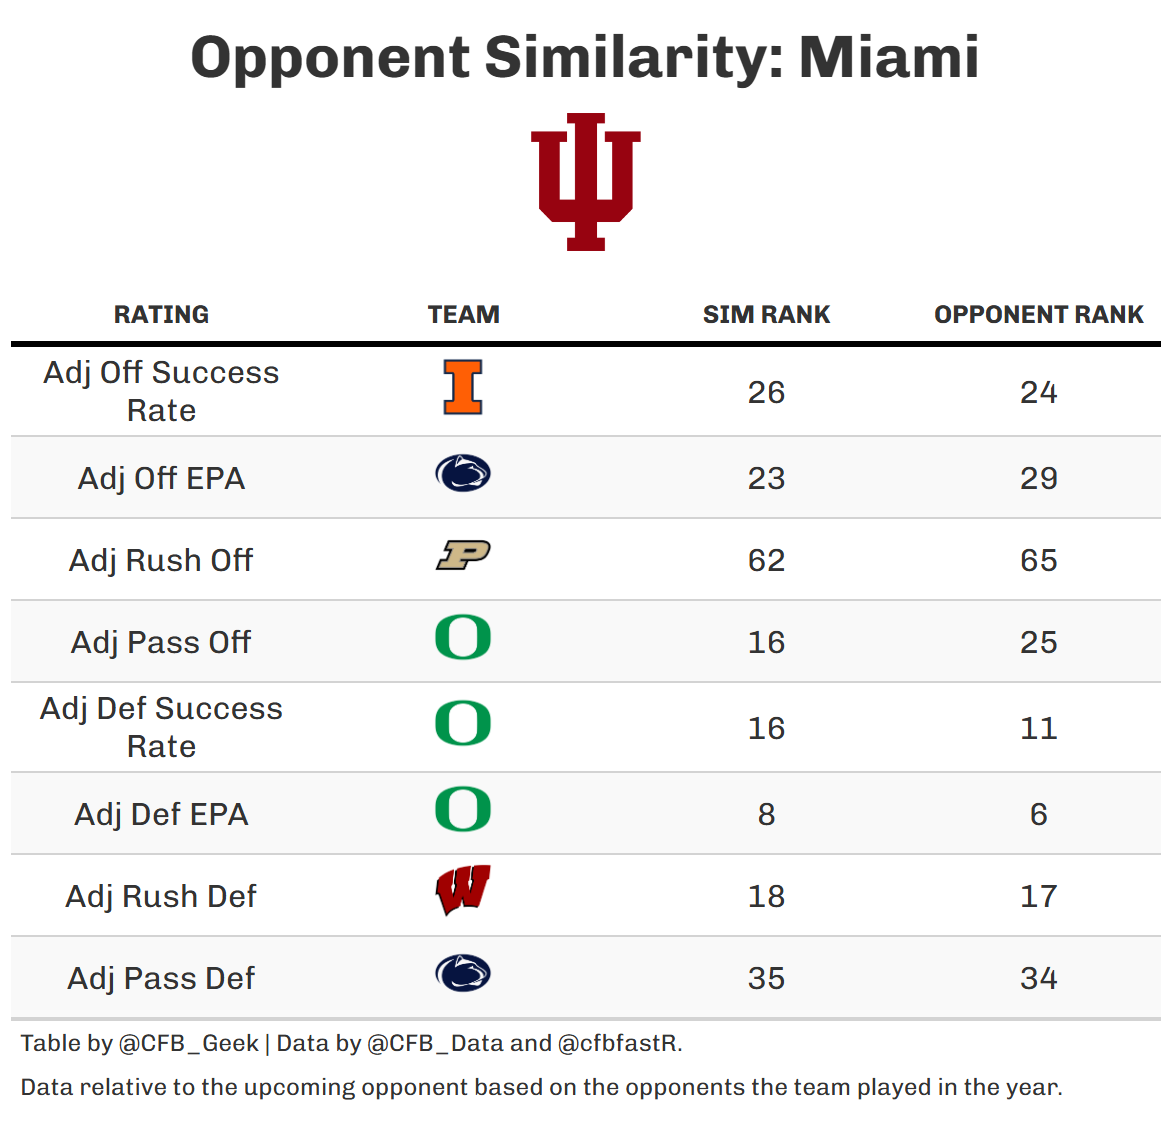
Task: Select the SIM RANK column header
Action: pyautogui.click(x=766, y=315)
